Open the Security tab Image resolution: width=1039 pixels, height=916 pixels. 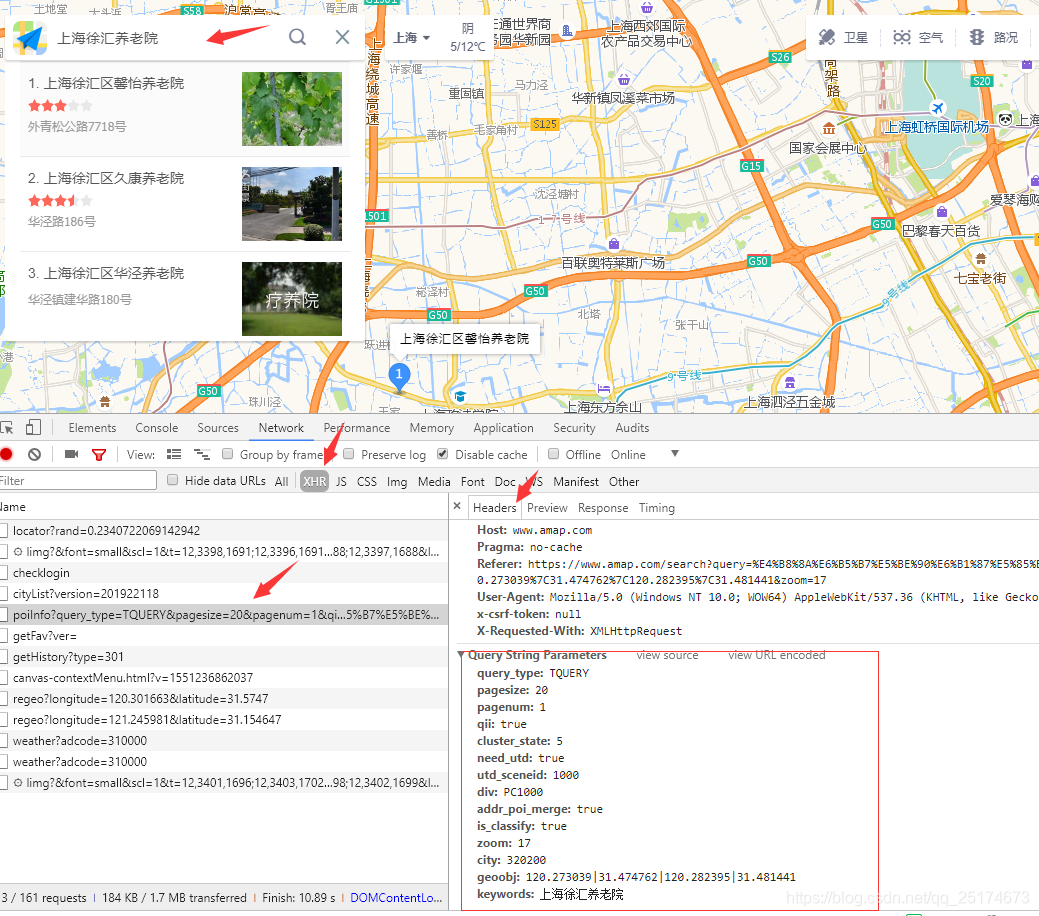pos(574,428)
